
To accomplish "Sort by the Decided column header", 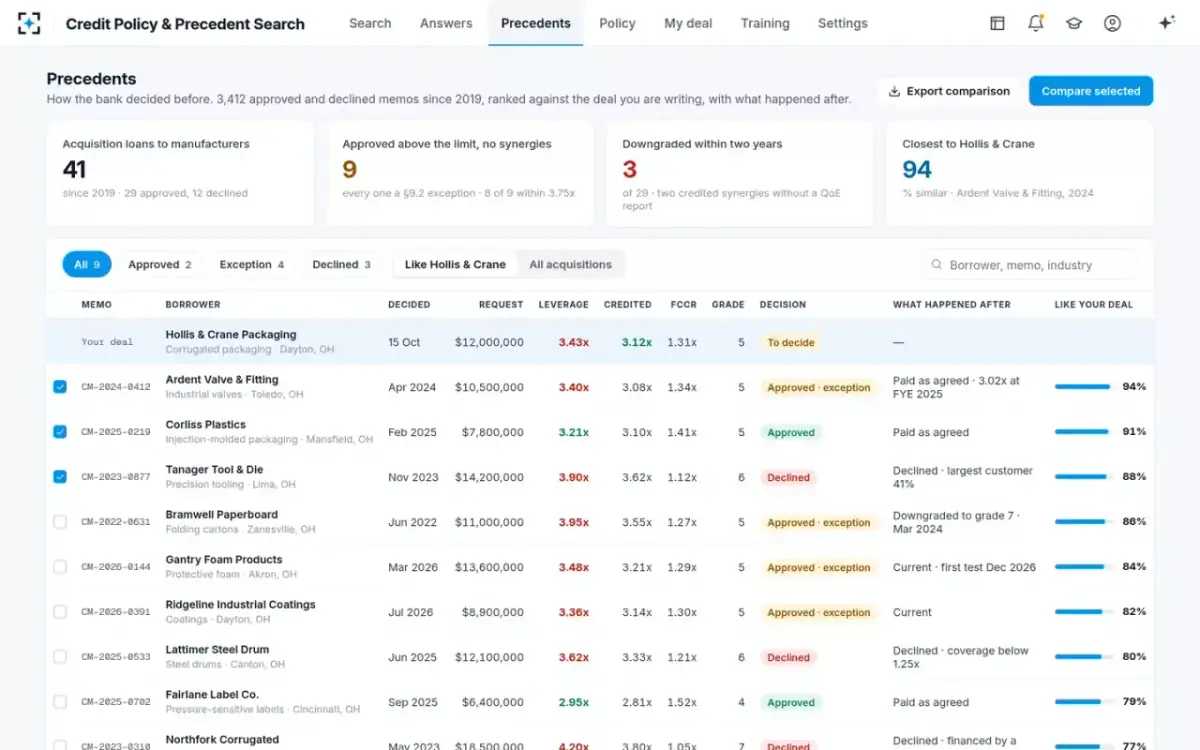I will click(x=409, y=304).
